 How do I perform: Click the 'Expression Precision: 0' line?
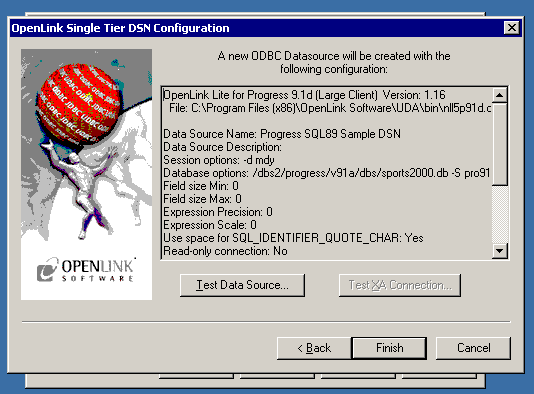[218, 212]
